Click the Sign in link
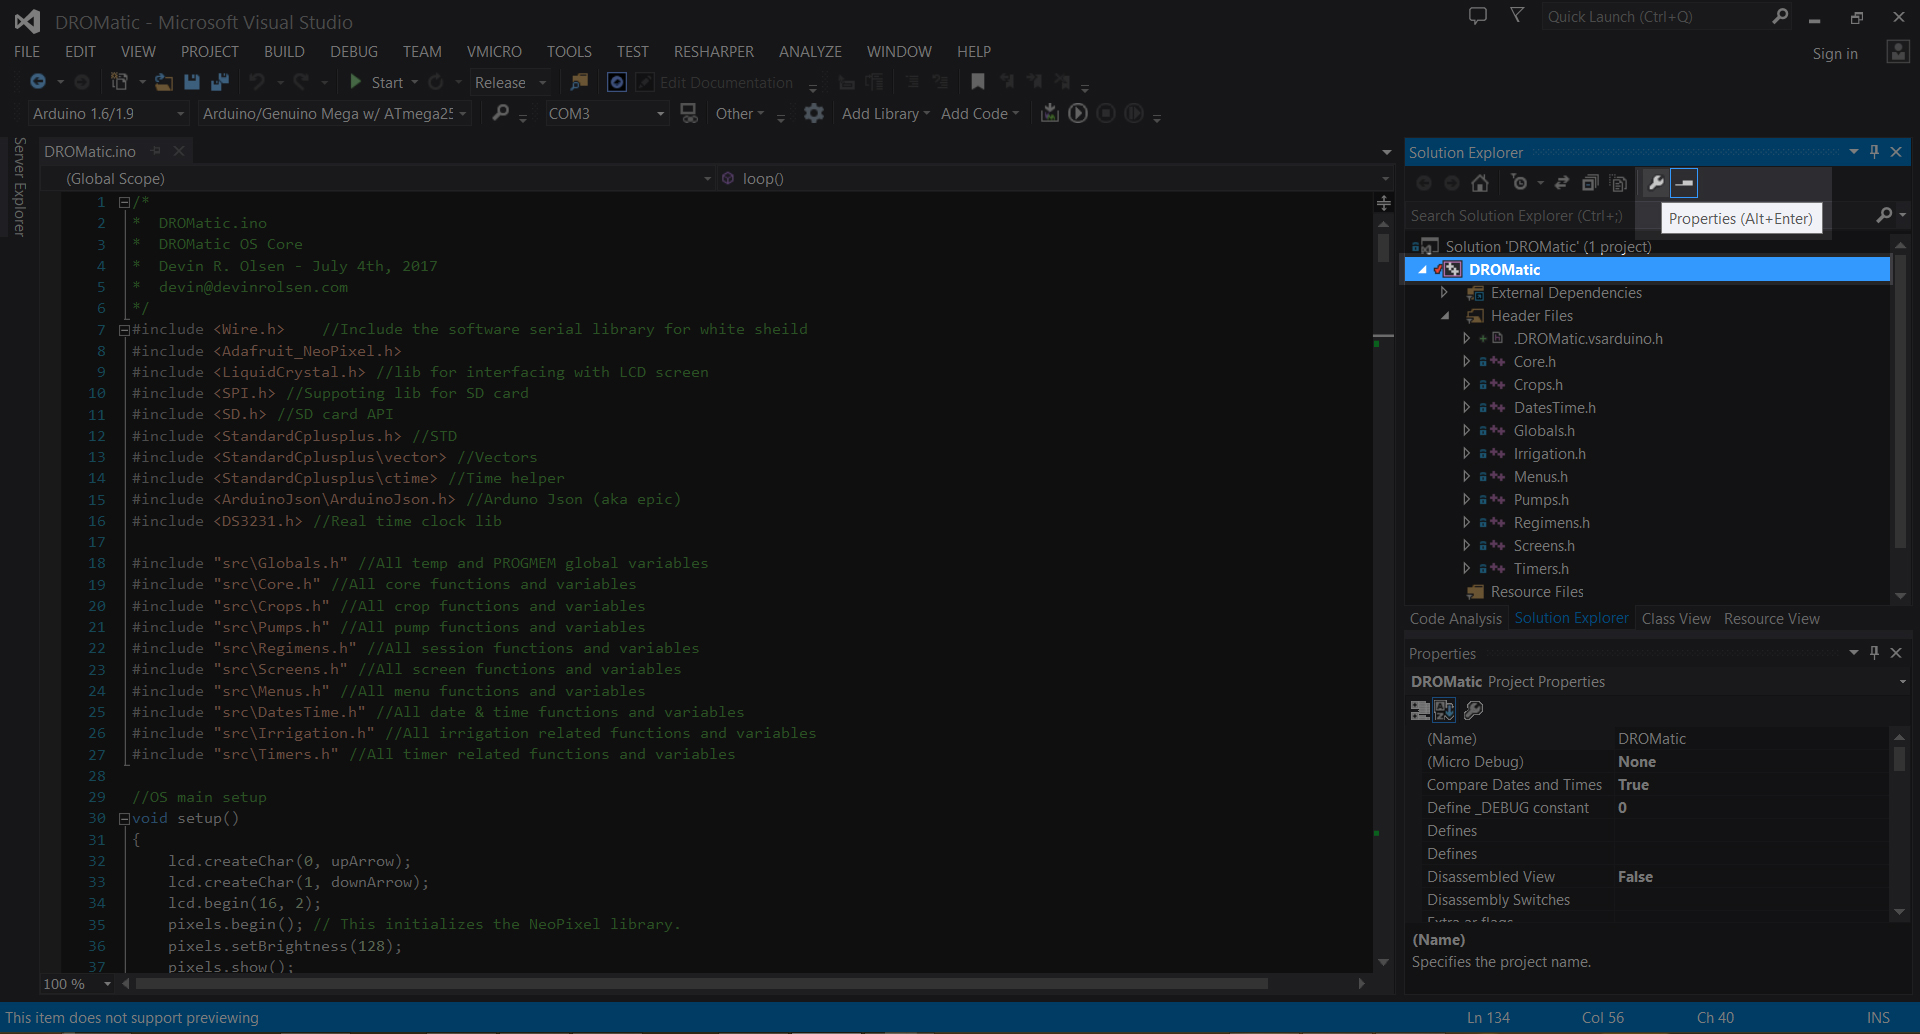The height and width of the screenshot is (1034, 1920). pyautogui.click(x=1835, y=54)
